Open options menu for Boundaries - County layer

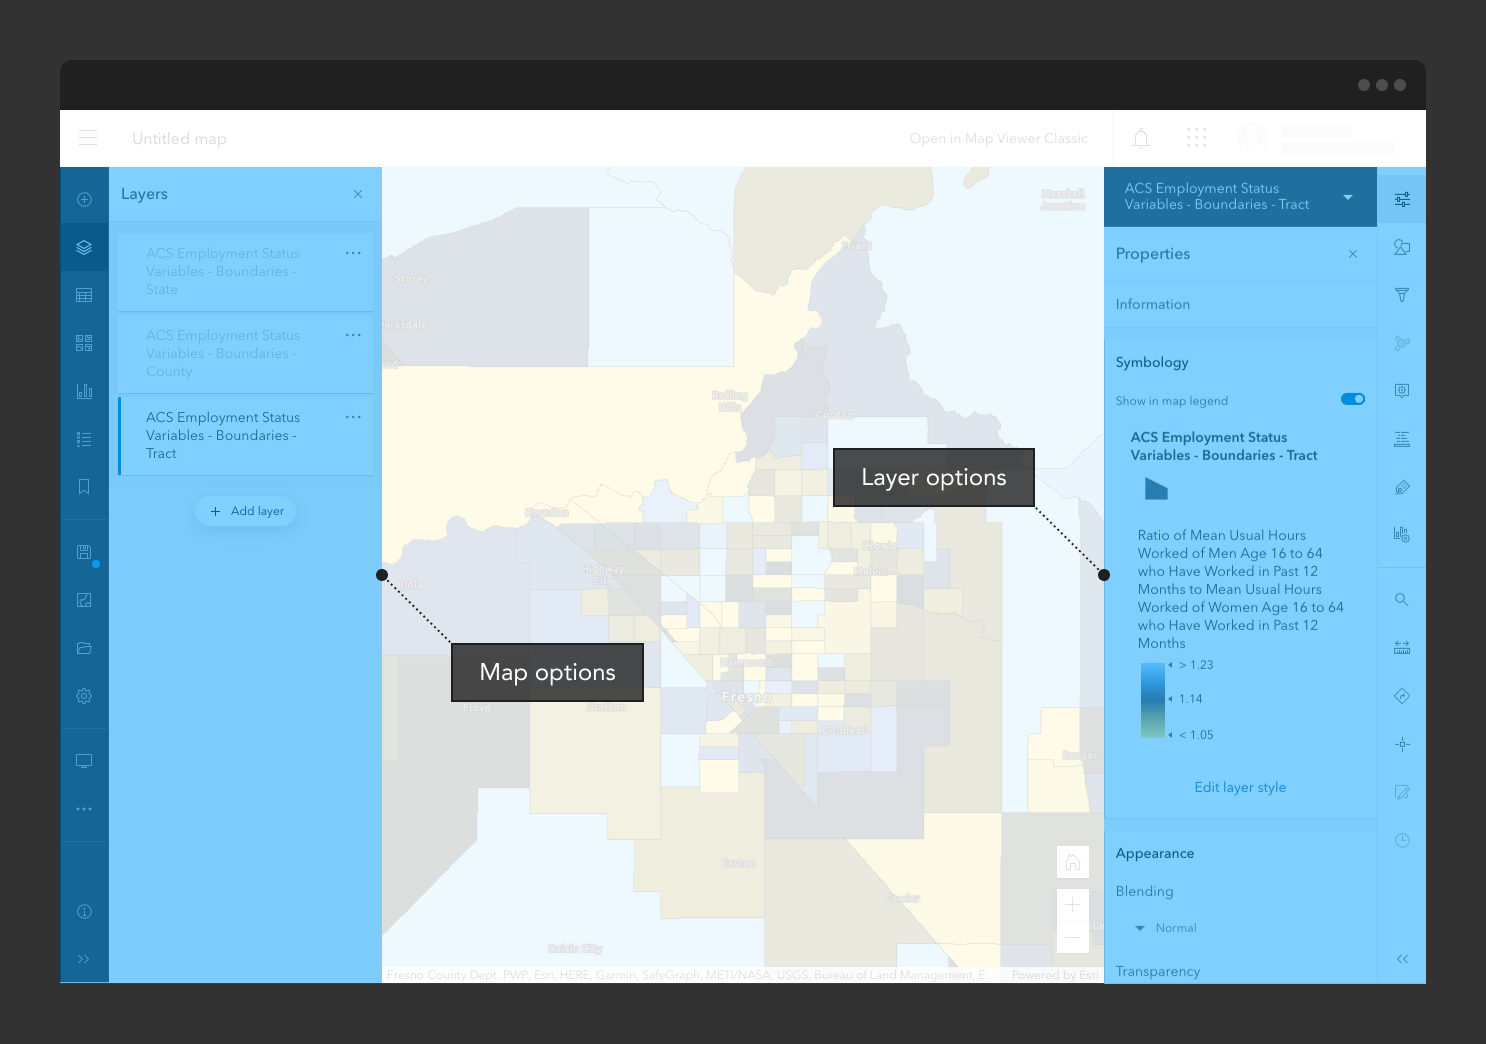(352, 335)
